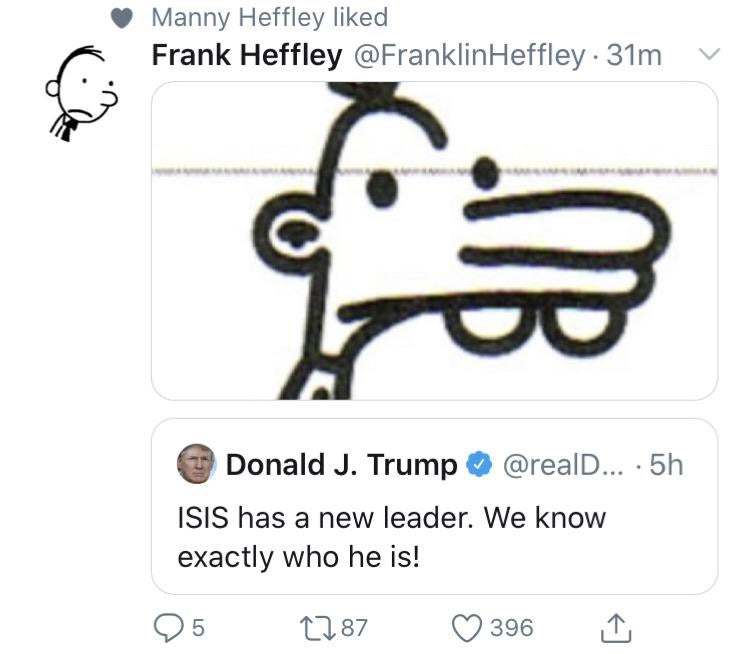The image size is (750, 654).
Task: Click the truncated @realD... handle
Action: [x=563, y=465]
